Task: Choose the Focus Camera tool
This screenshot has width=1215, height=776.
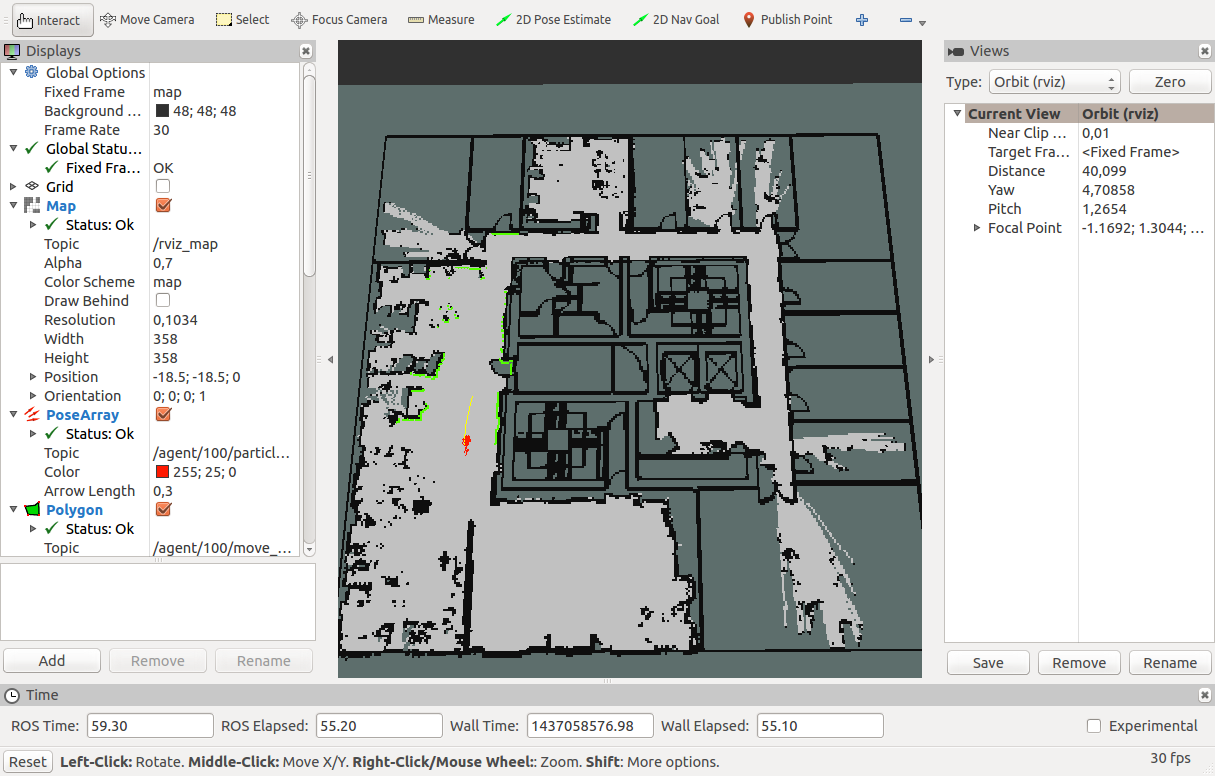Action: coord(339,20)
